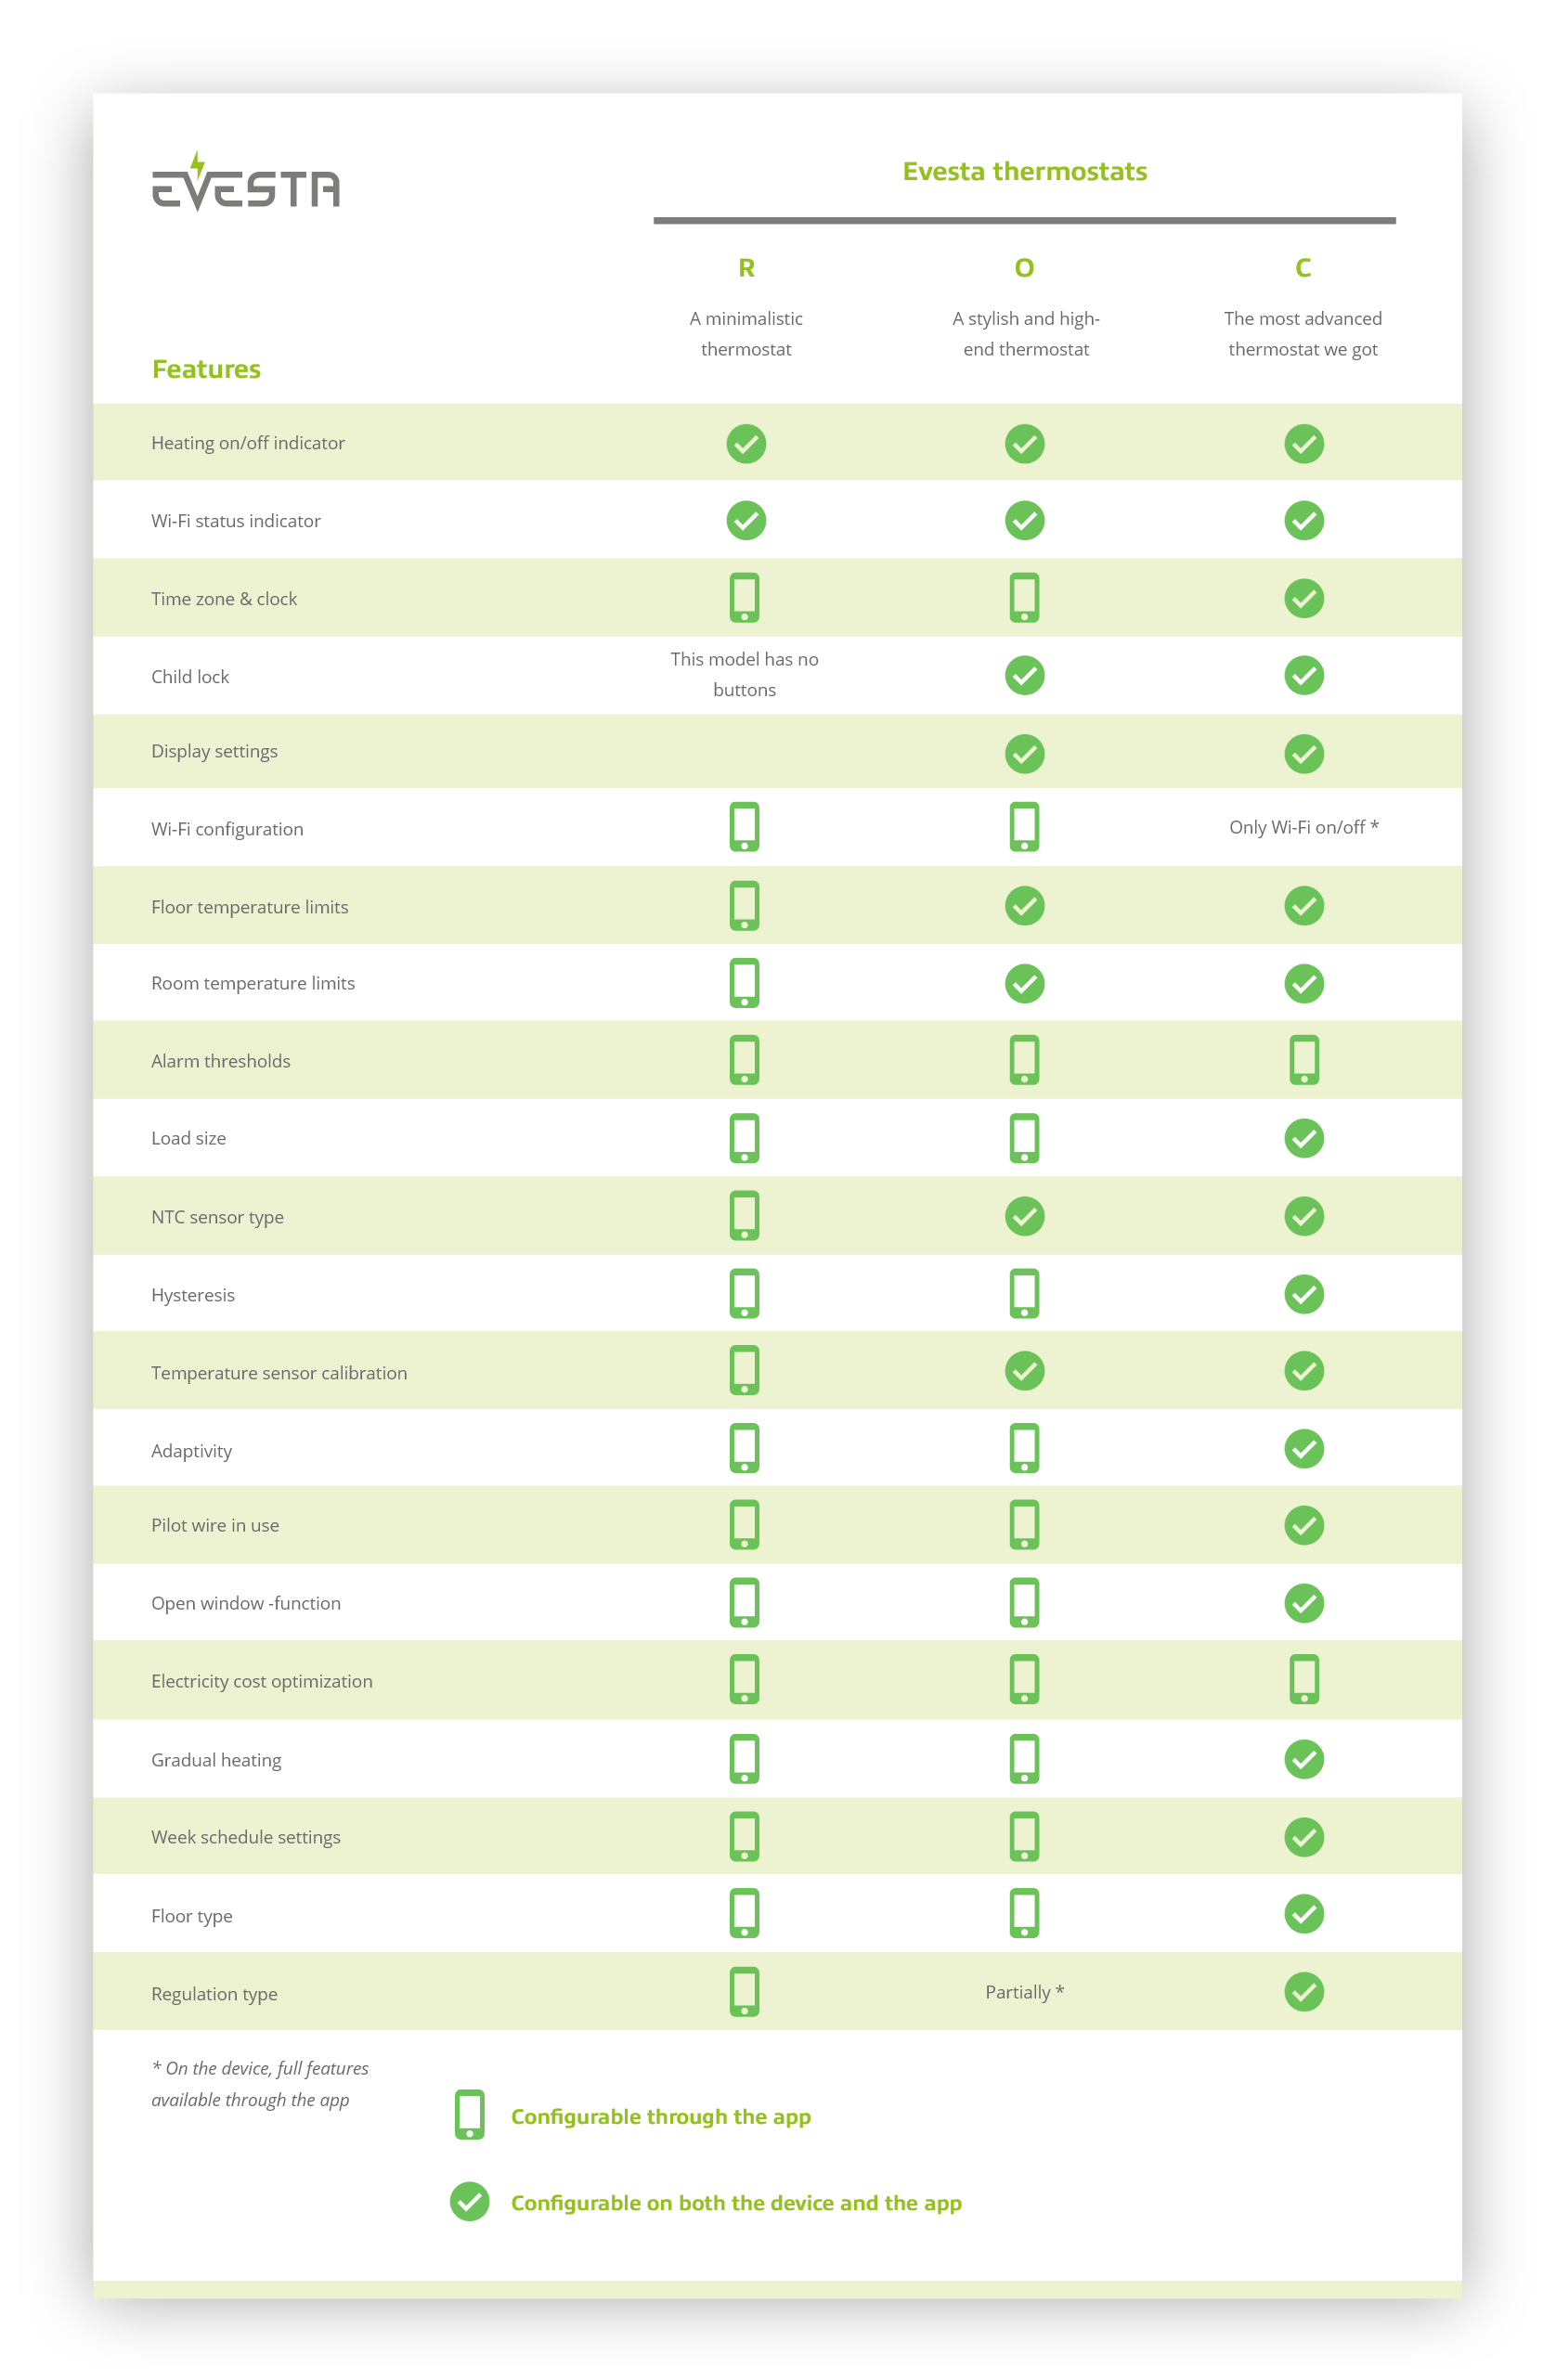The image size is (1556, 2380).
Task: Click phone icon for Electricity cost optimization, model C
Action: [x=1304, y=1680]
